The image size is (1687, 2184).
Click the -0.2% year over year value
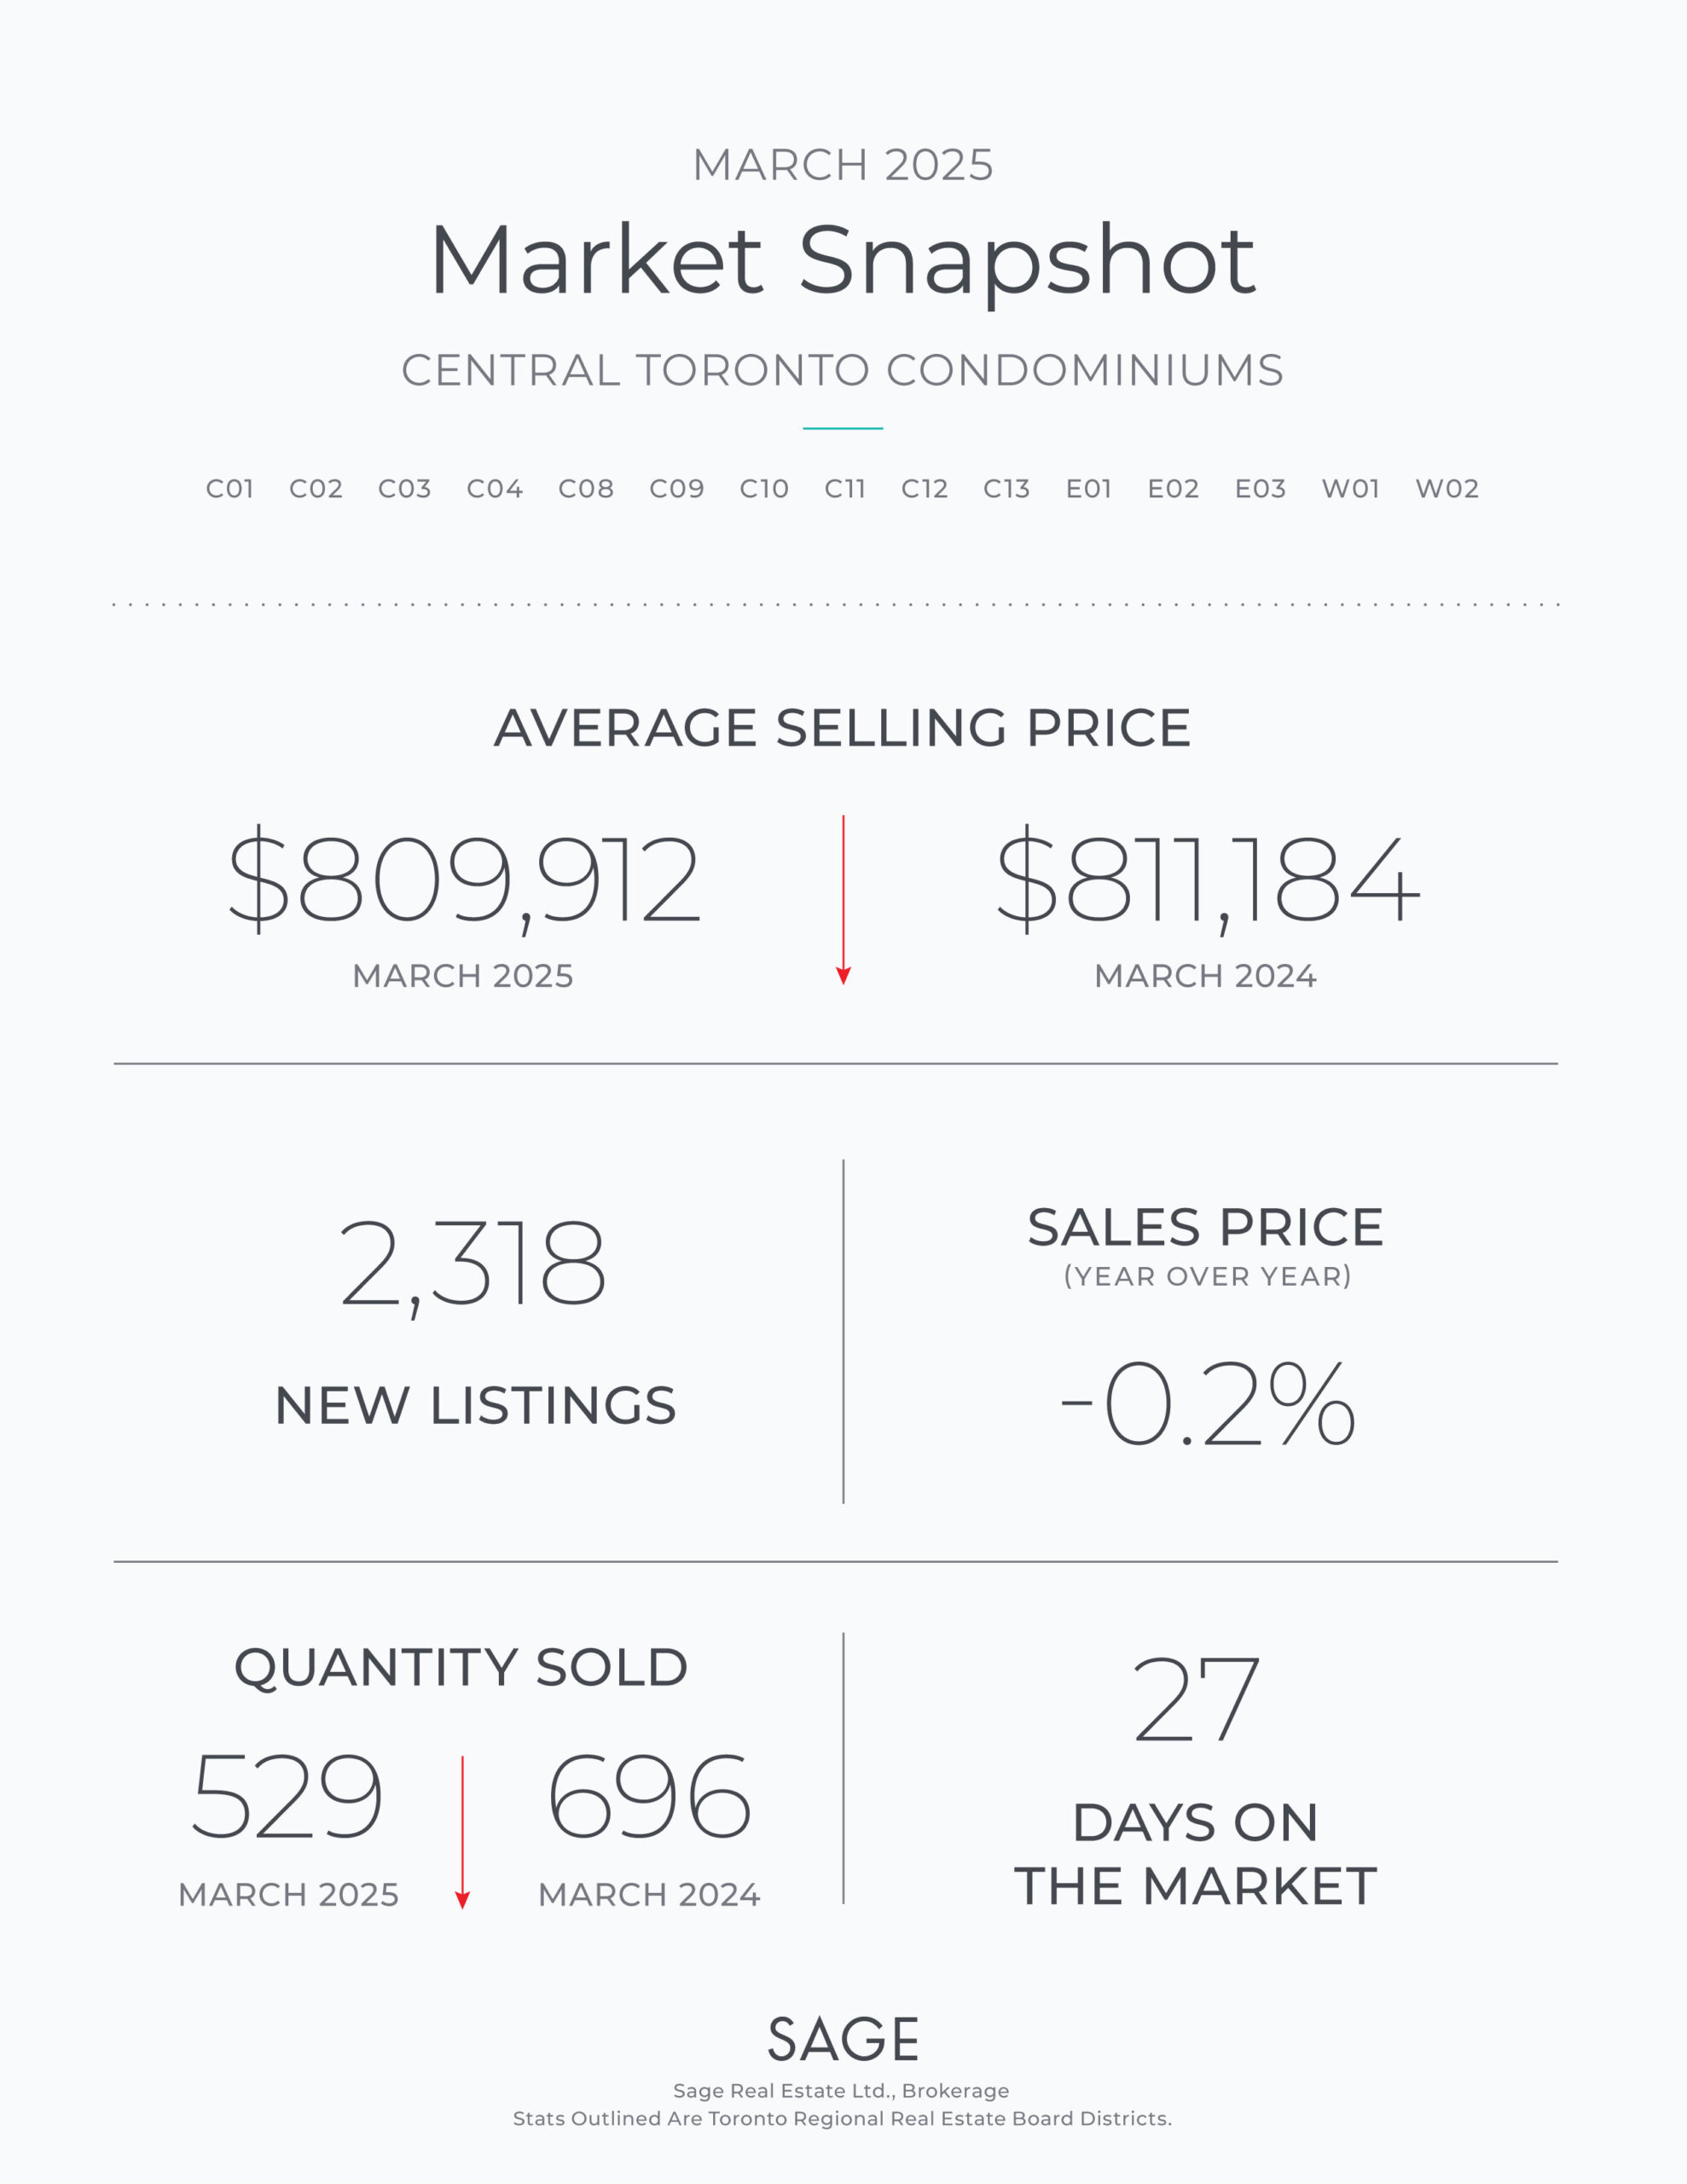click(x=1208, y=1404)
